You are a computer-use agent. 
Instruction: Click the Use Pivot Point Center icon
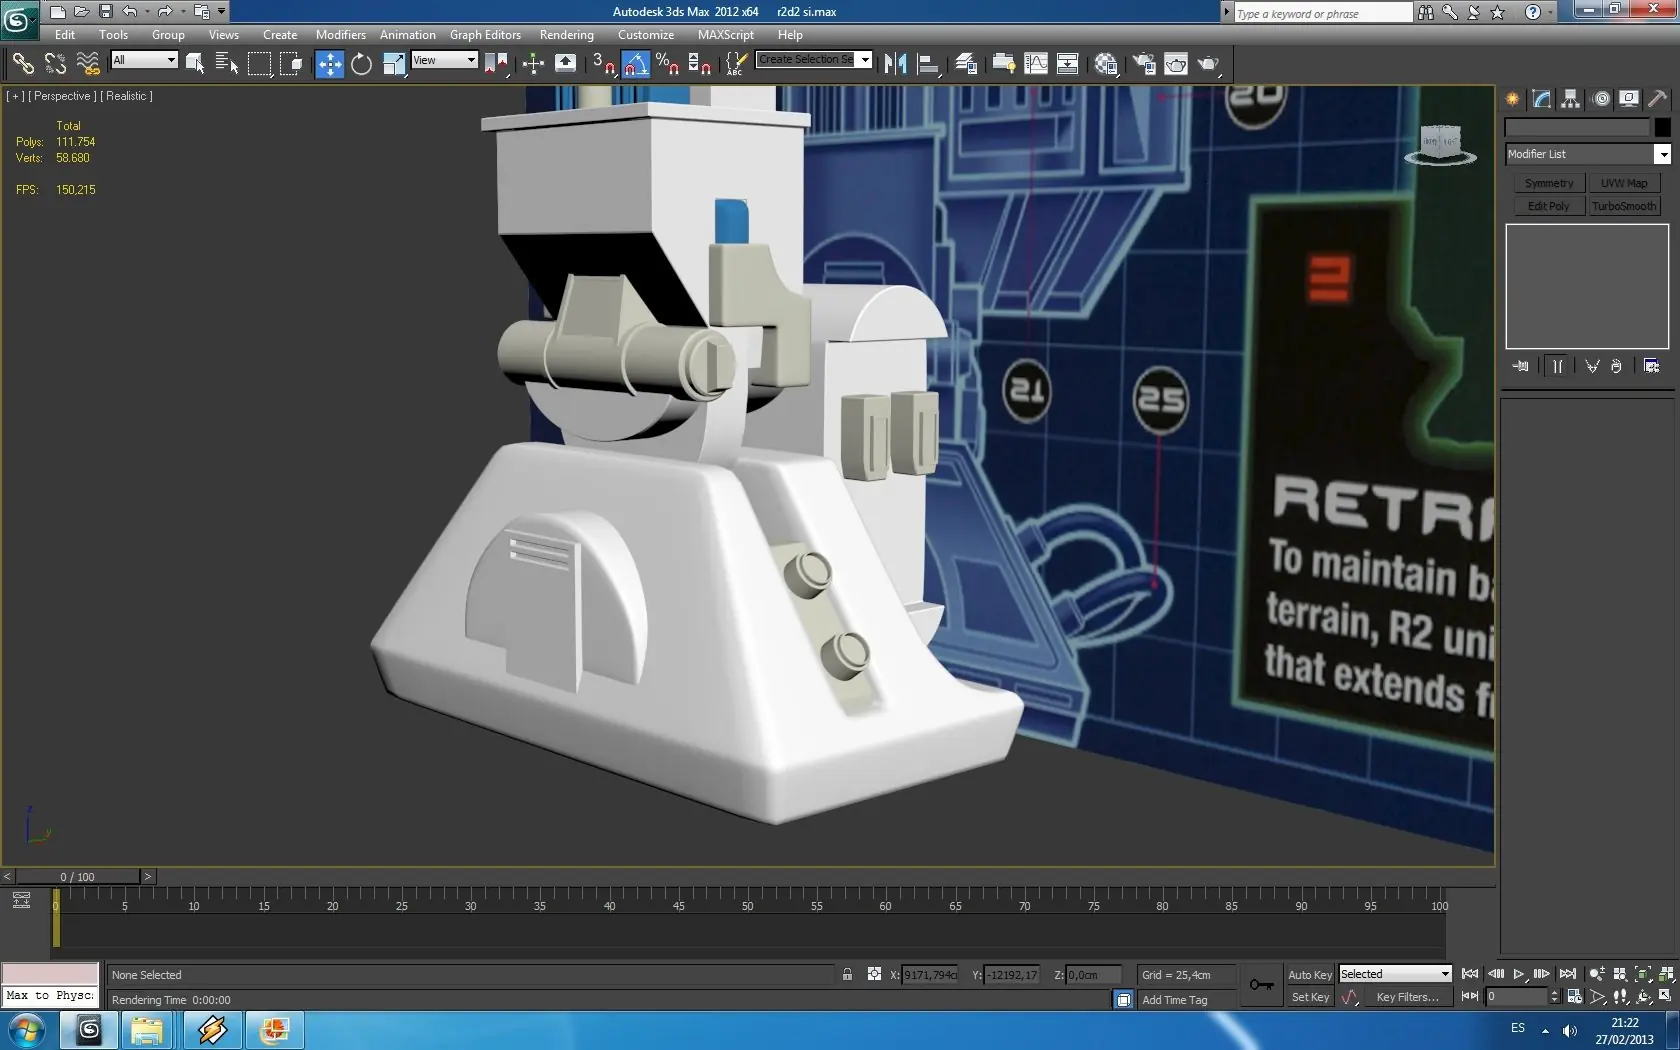496,64
